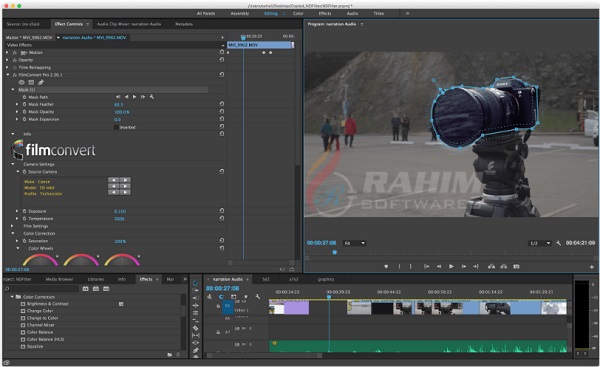600x367 pixels.
Task: Export frame with camera icon
Action: (516, 266)
